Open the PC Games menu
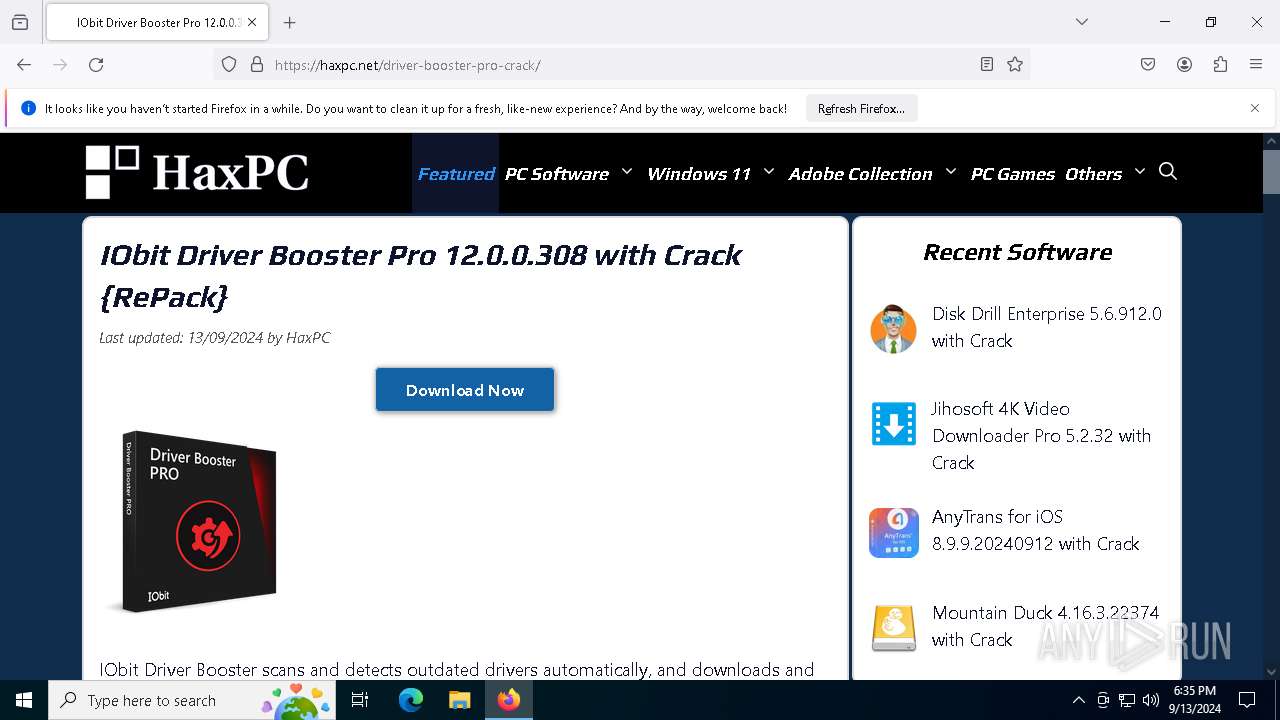The width and height of the screenshot is (1280, 720). [1012, 174]
